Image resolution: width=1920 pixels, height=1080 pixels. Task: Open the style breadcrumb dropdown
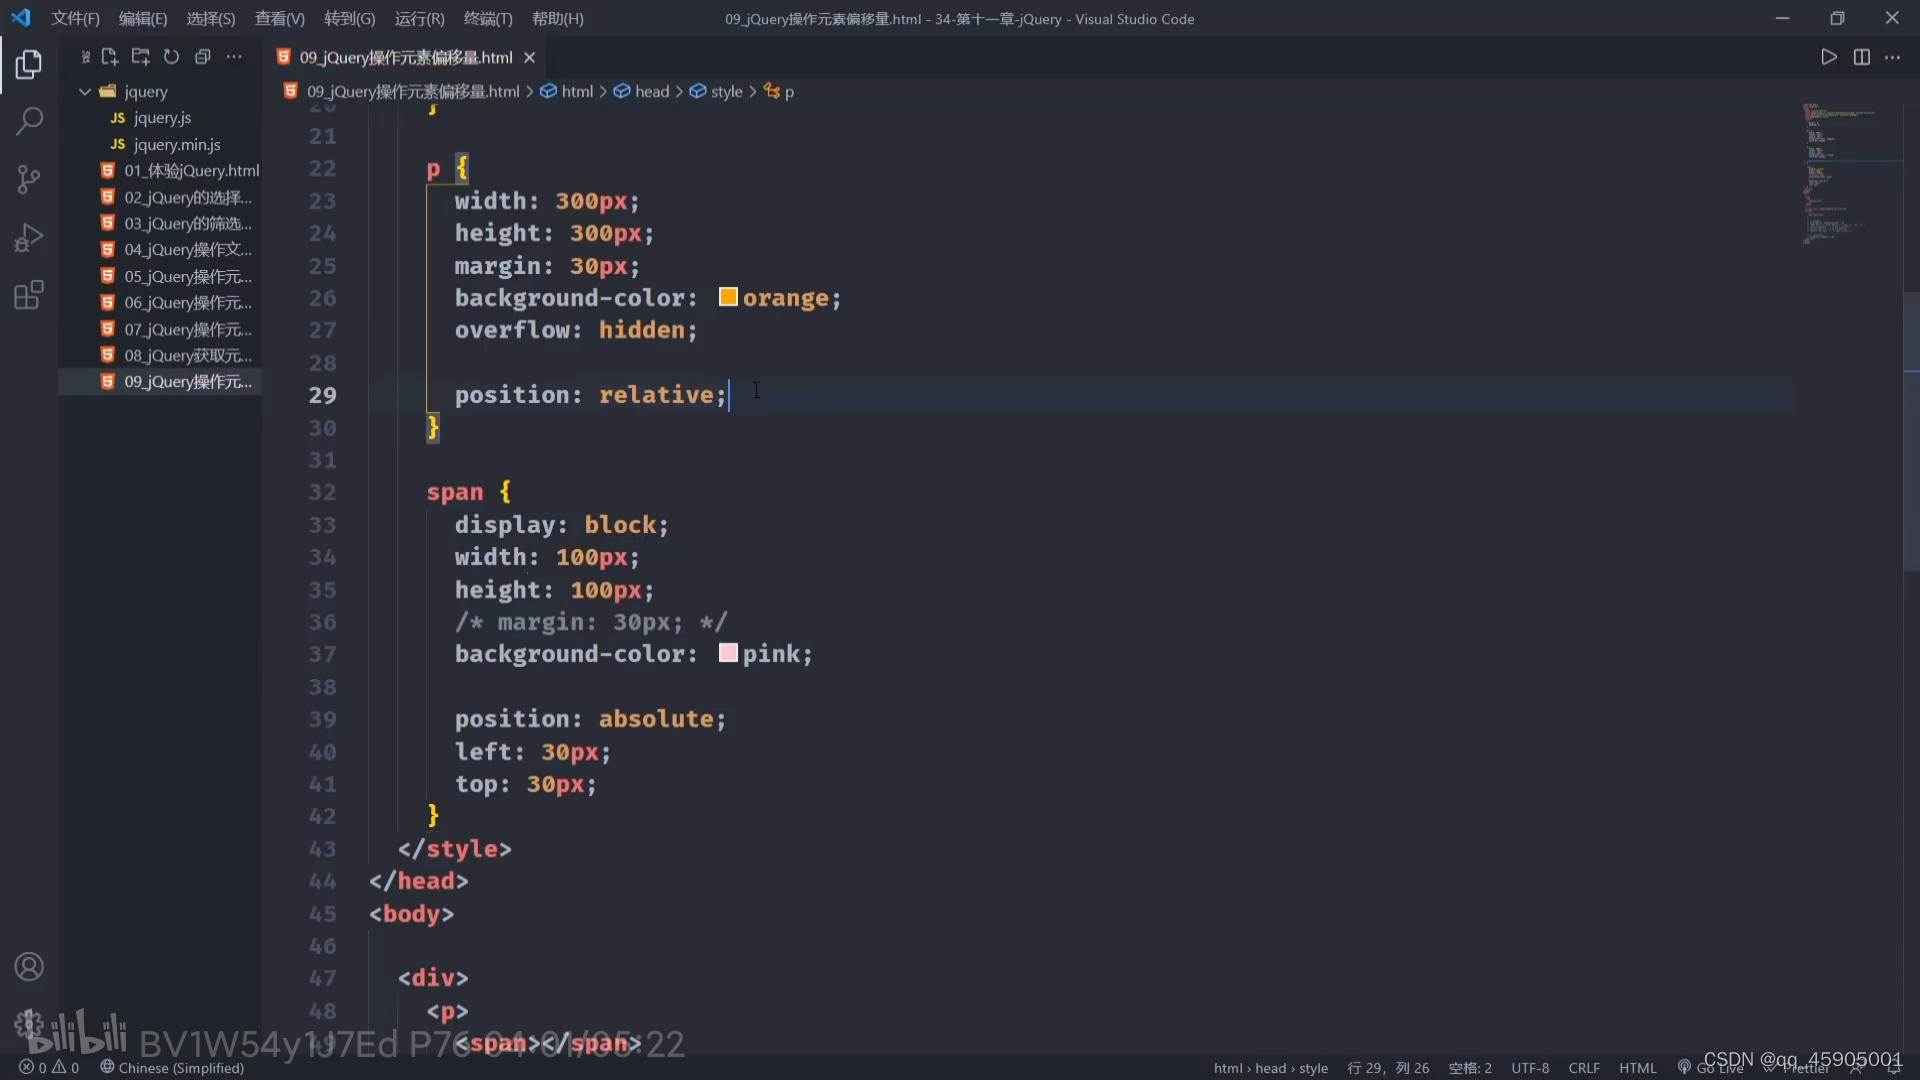[726, 91]
